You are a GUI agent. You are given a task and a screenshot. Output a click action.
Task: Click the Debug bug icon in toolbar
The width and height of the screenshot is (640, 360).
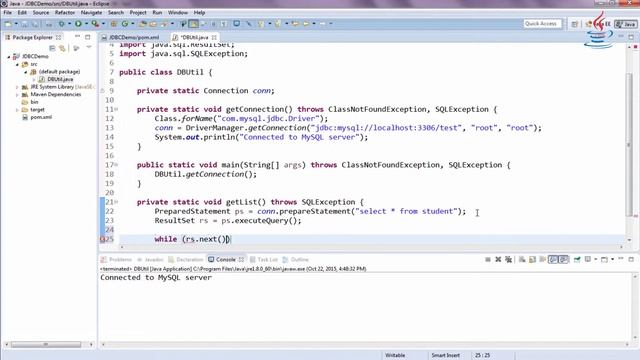(62, 24)
